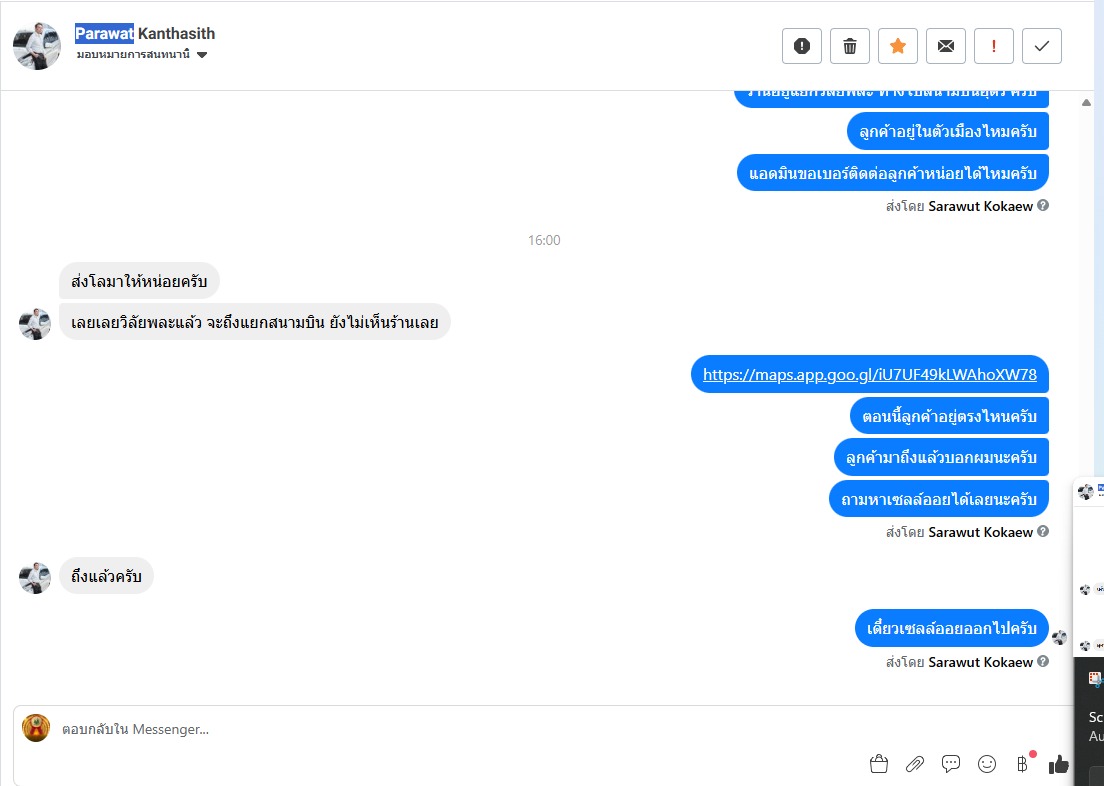The image size is (1104, 786).
Task: Delete conversation using trash can icon
Action: 850,46
